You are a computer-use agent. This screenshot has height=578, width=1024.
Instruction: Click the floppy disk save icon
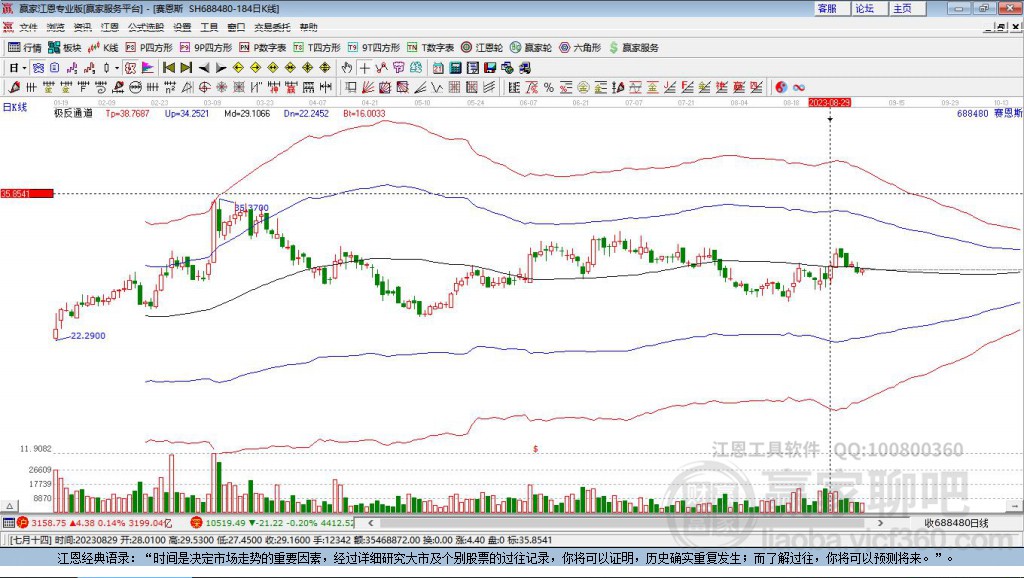point(490,68)
